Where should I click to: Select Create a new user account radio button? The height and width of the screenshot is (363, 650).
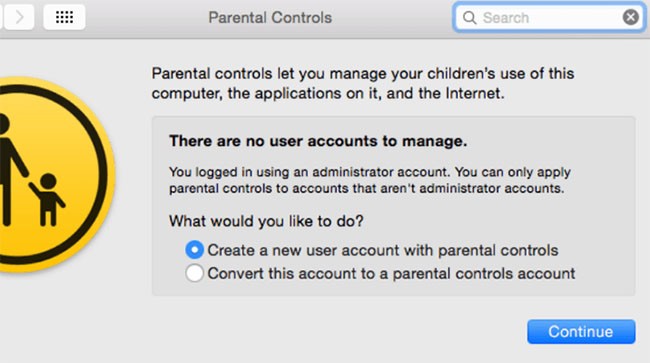pyautogui.click(x=194, y=250)
